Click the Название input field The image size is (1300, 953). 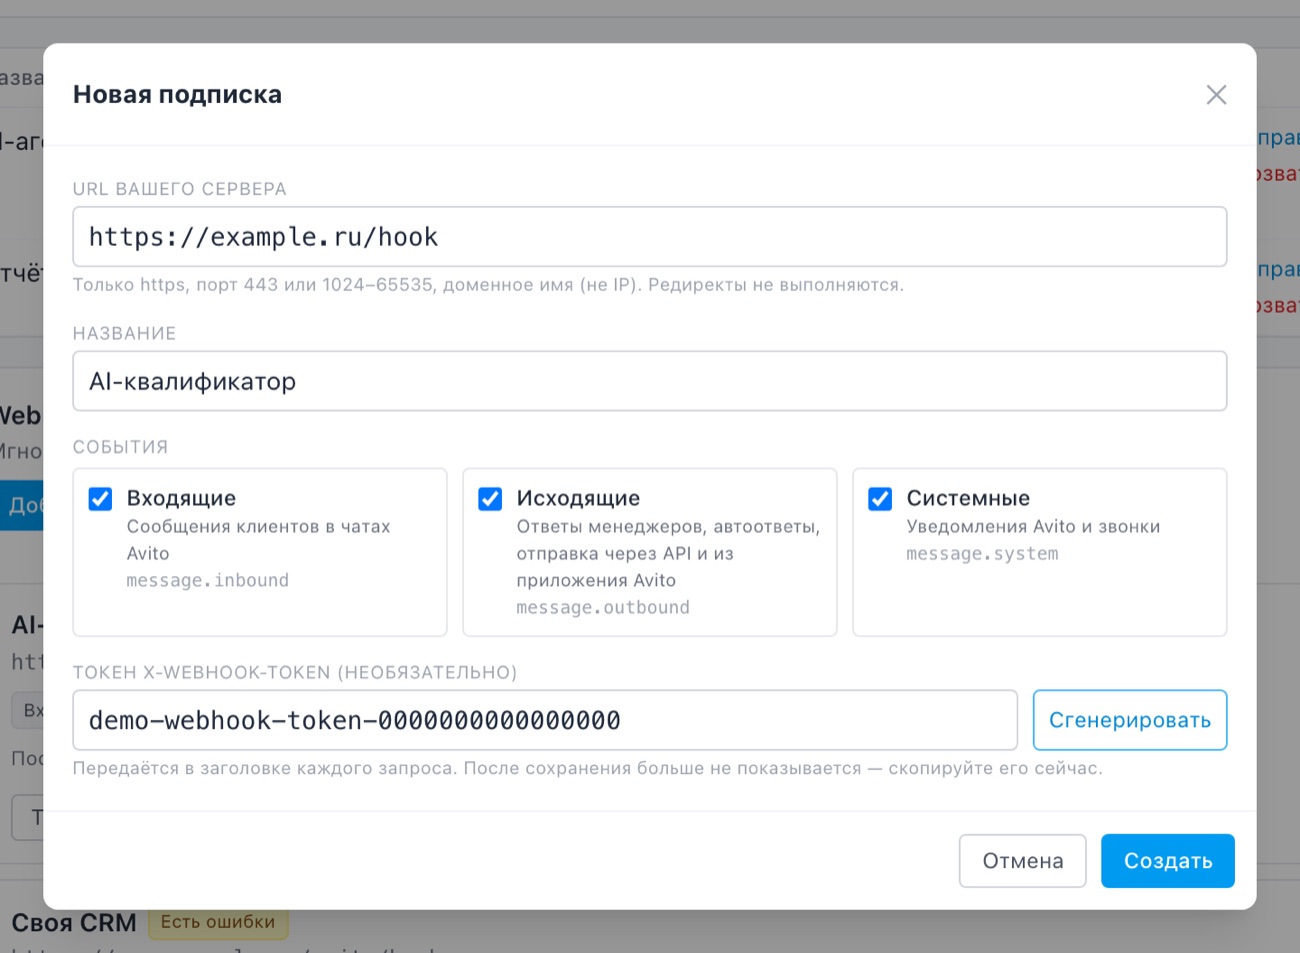coord(650,381)
